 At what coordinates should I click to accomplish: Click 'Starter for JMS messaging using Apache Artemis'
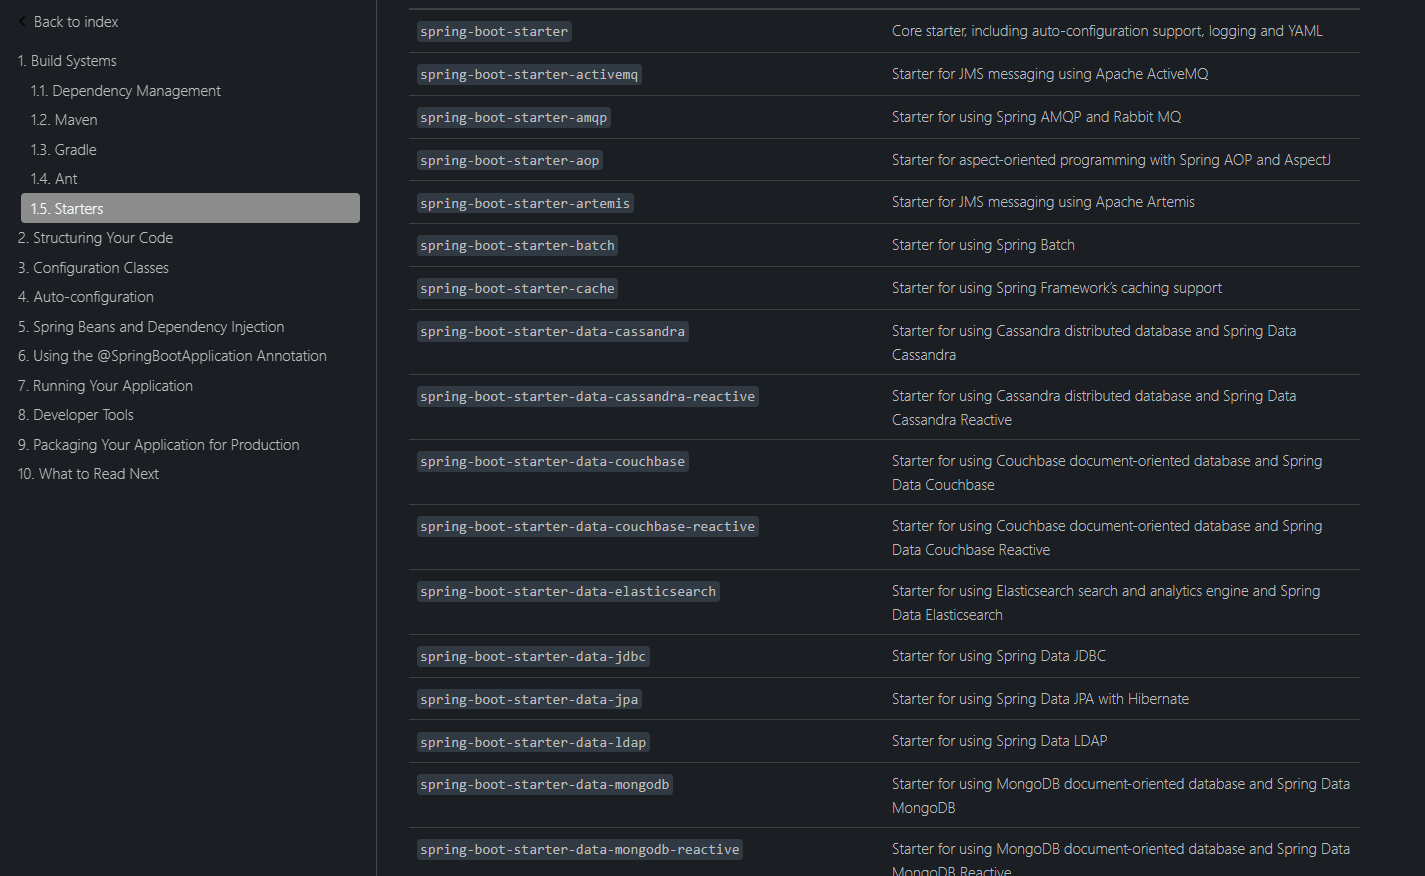[1043, 202]
